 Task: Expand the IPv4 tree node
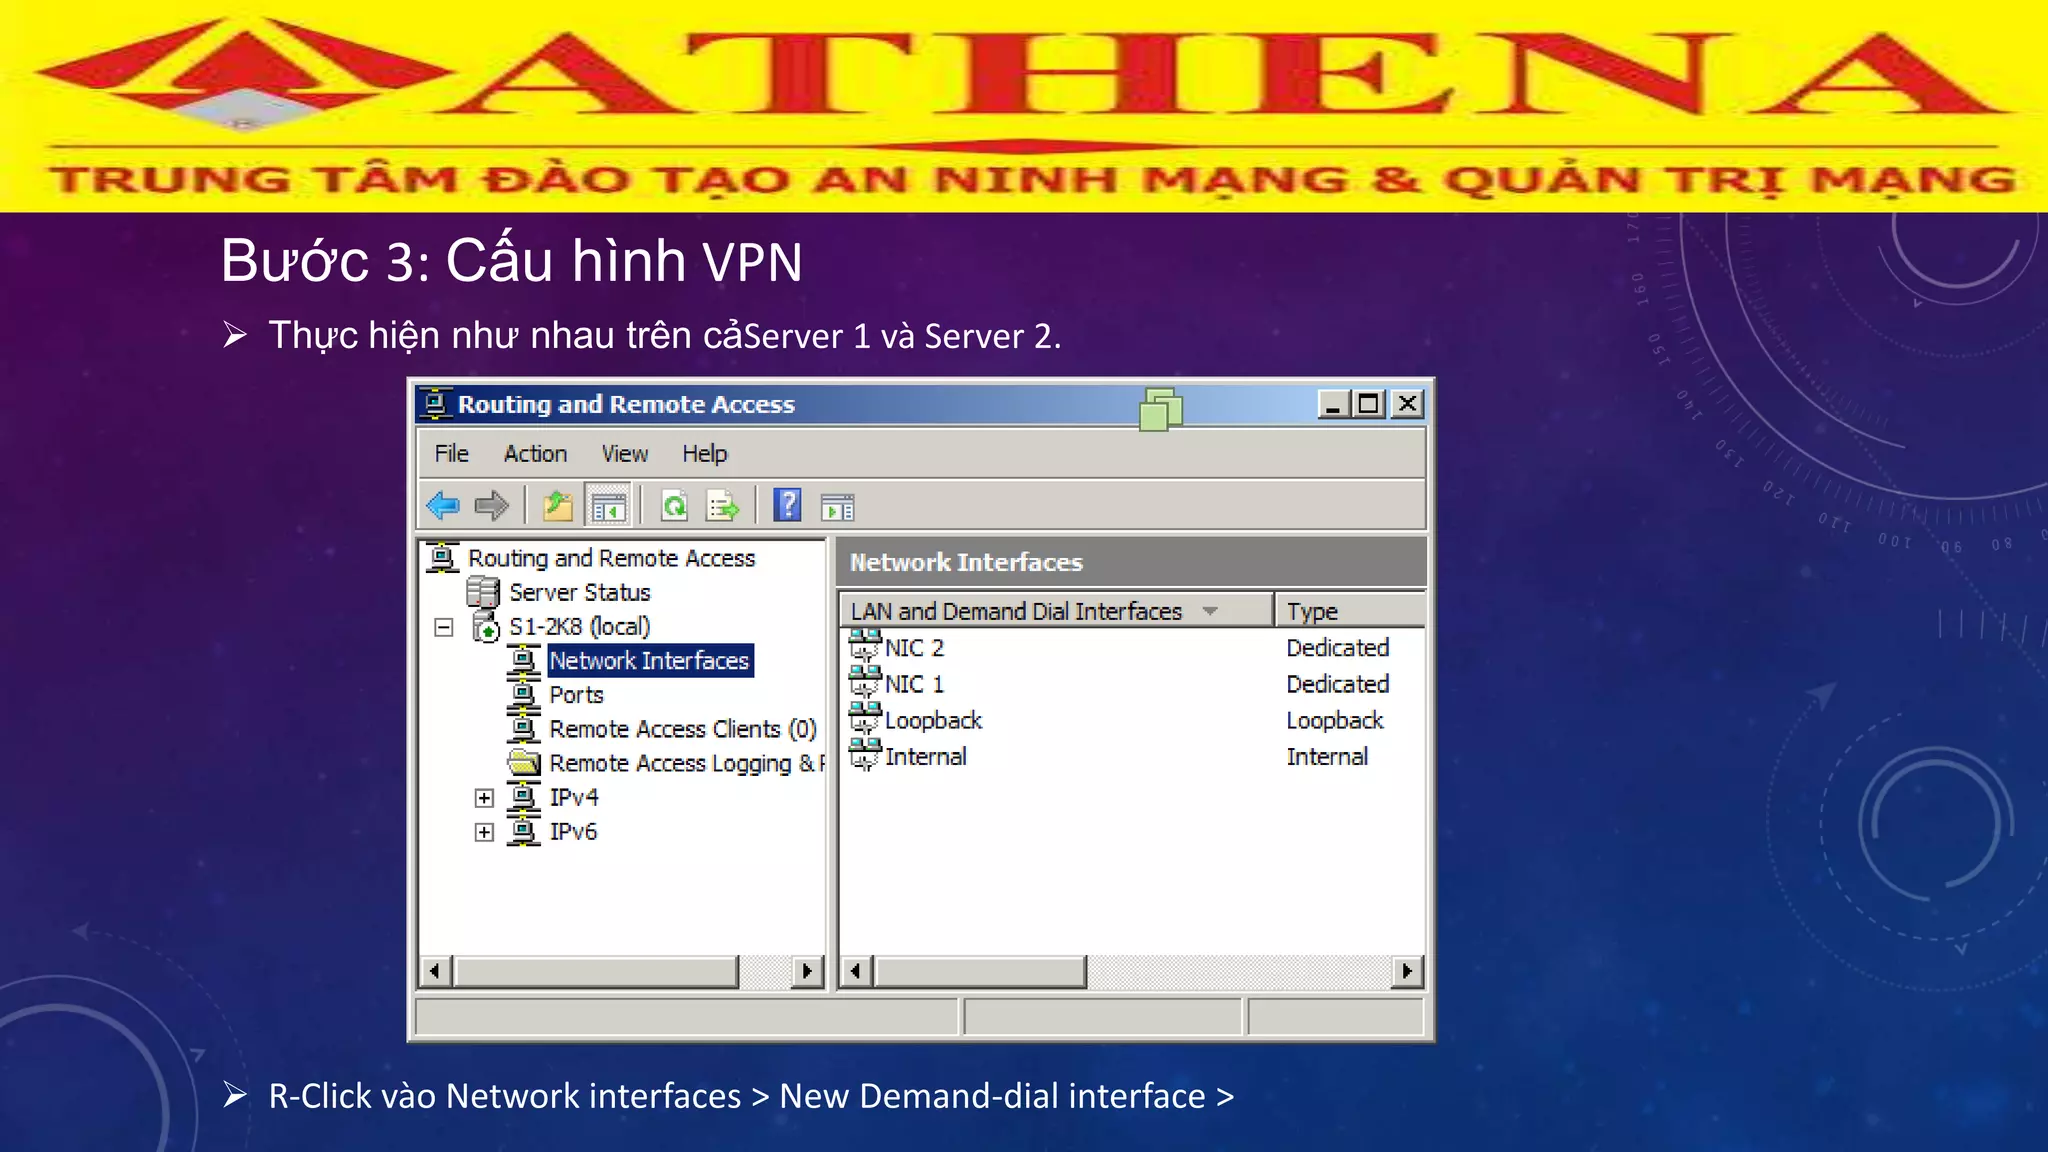(x=484, y=798)
